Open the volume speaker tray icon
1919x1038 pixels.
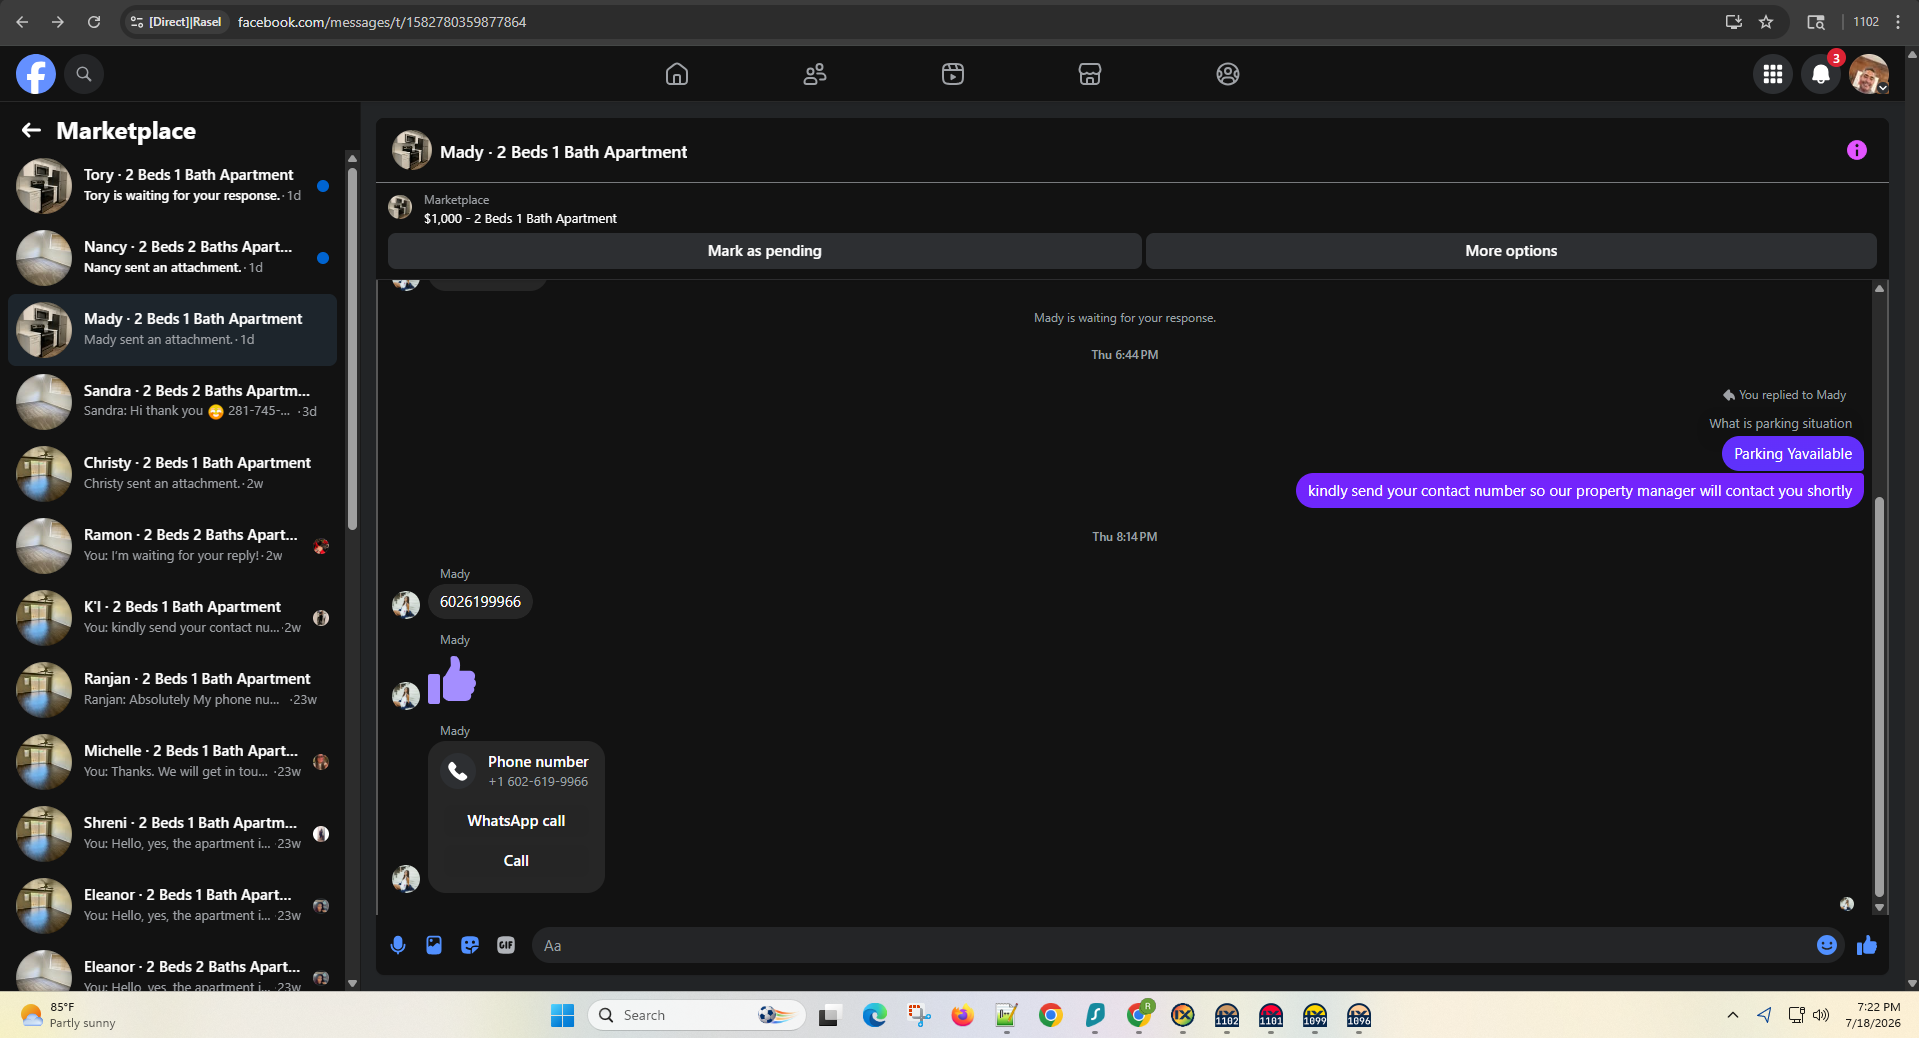(1822, 1015)
